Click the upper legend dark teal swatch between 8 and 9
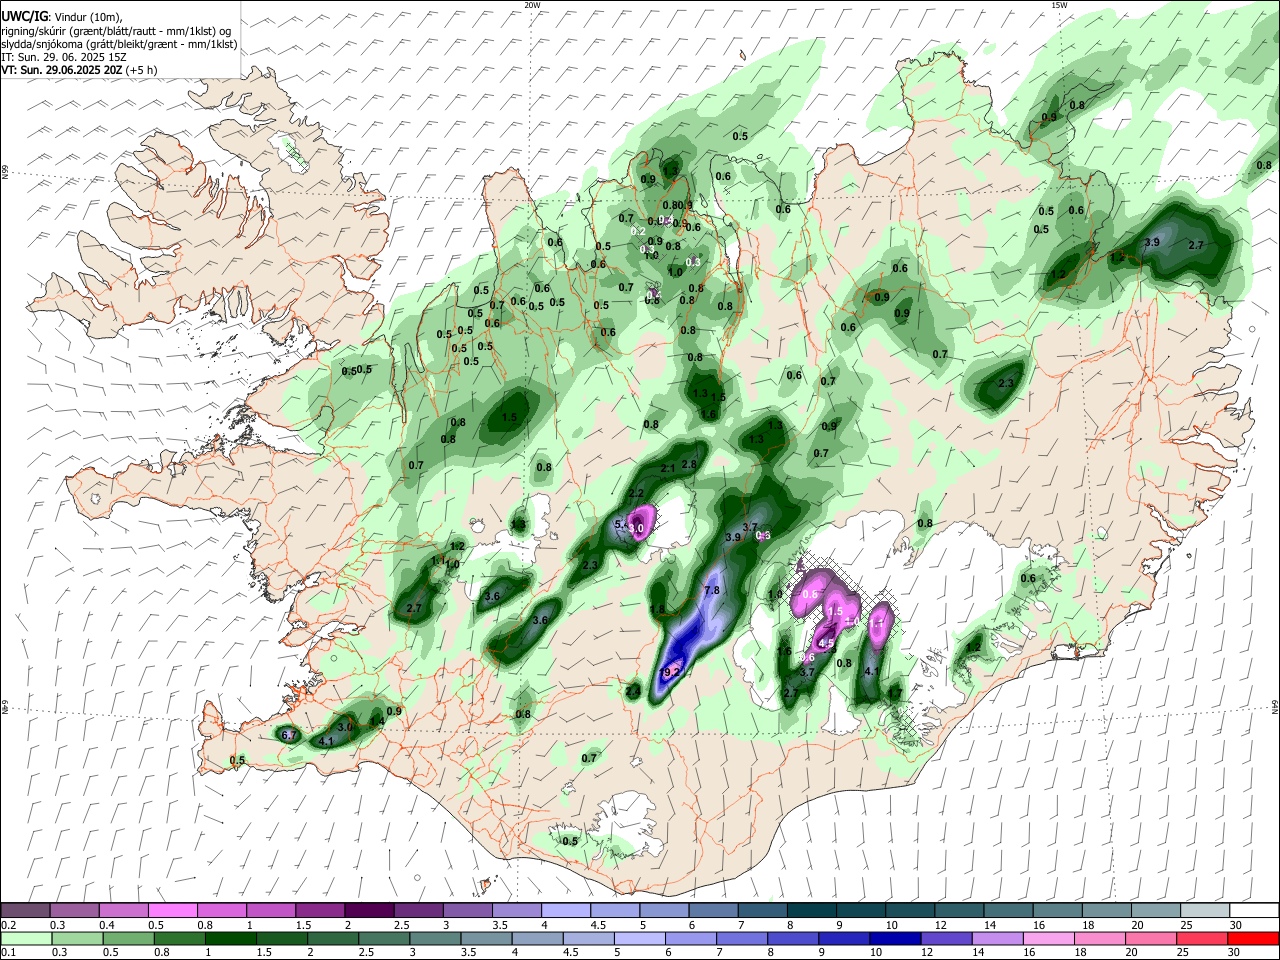 pos(812,911)
